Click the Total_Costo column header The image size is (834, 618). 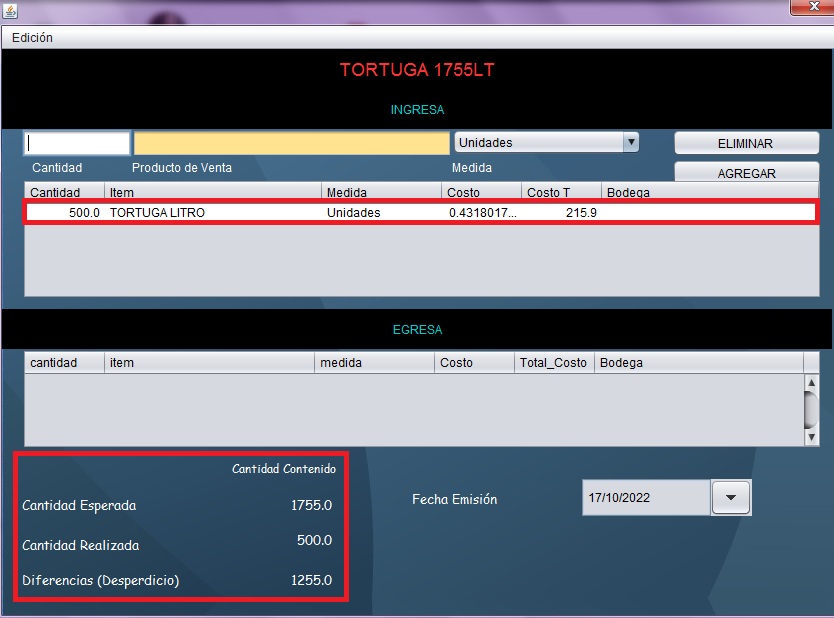pos(554,363)
